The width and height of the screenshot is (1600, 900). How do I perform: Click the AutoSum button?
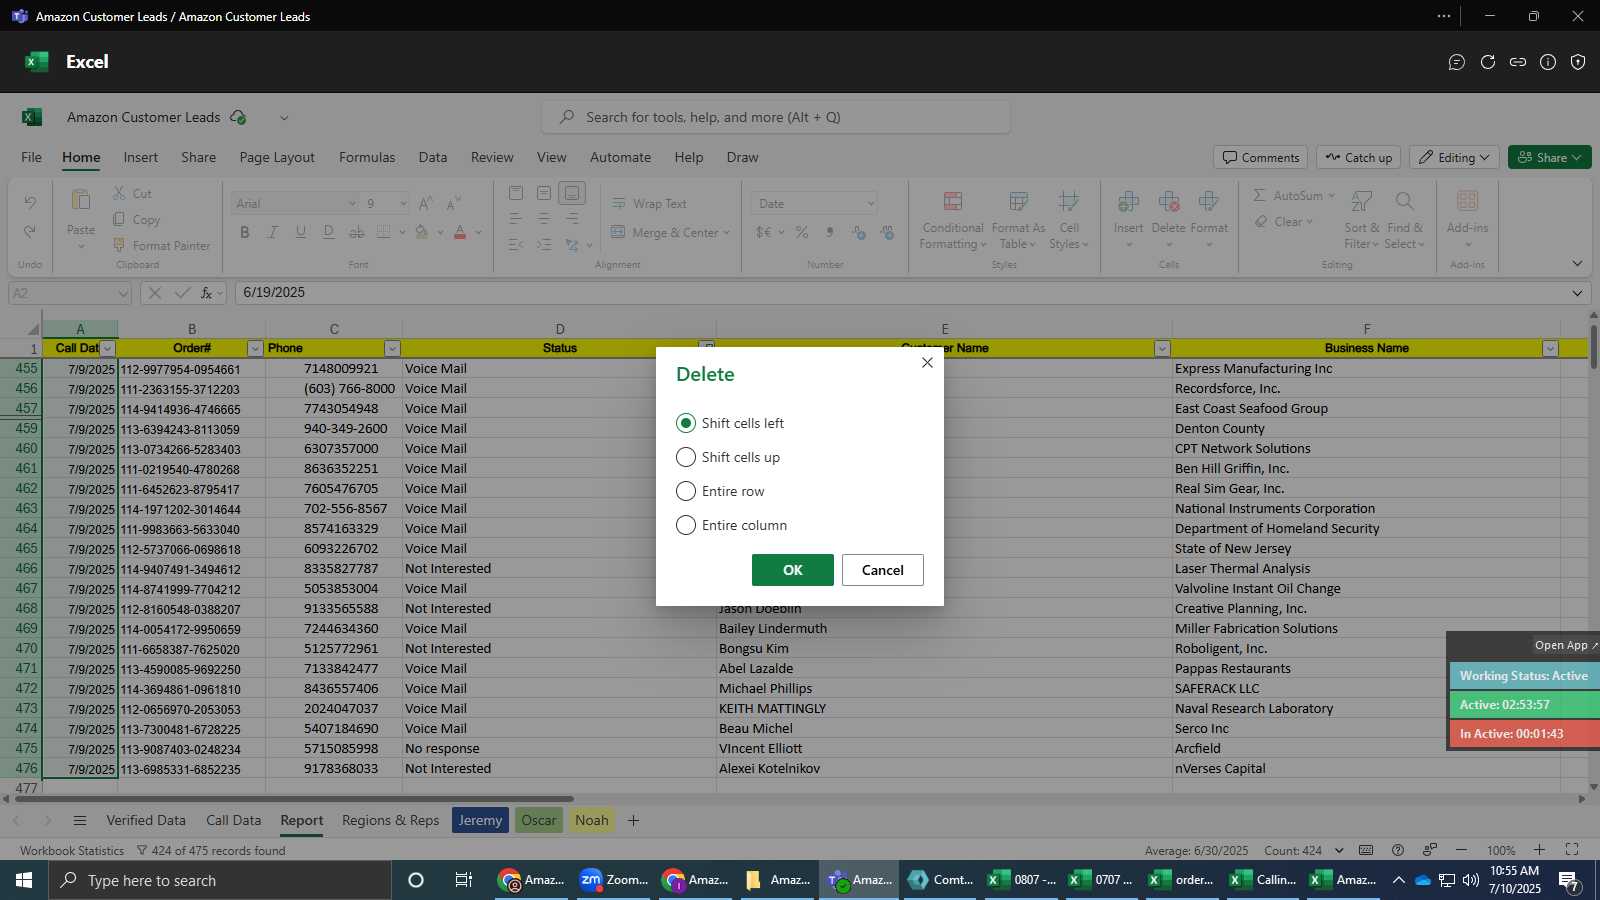[1294, 195]
